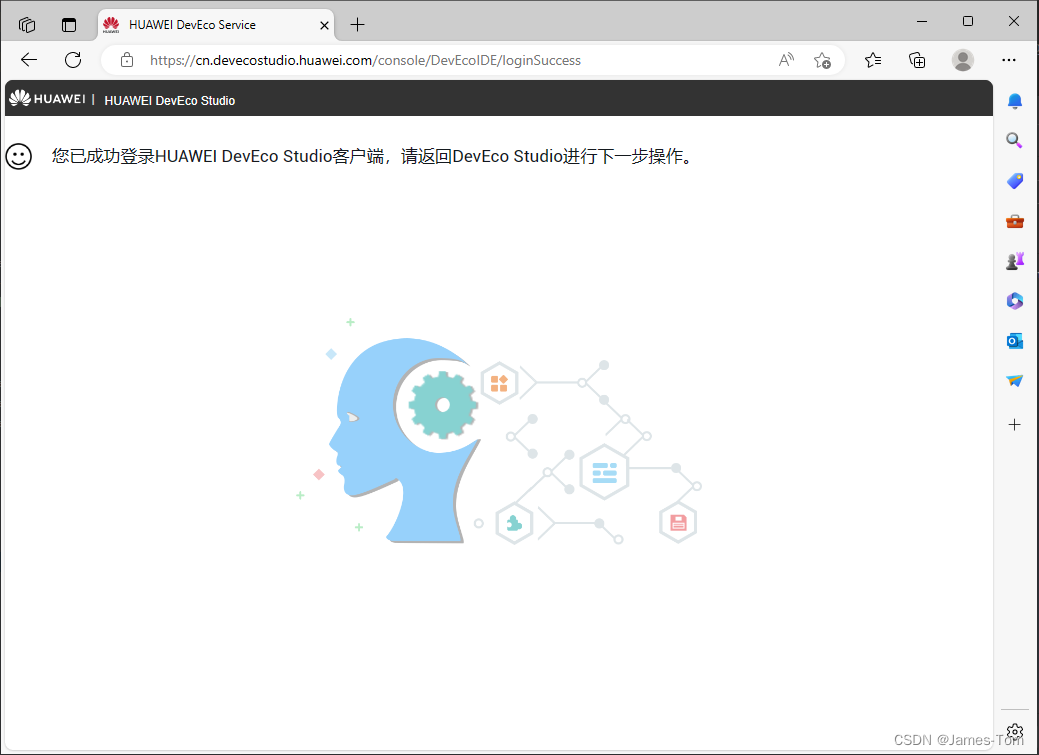Click the HUAWEI logo in header
The height and width of the screenshot is (755, 1039).
pos(47,99)
